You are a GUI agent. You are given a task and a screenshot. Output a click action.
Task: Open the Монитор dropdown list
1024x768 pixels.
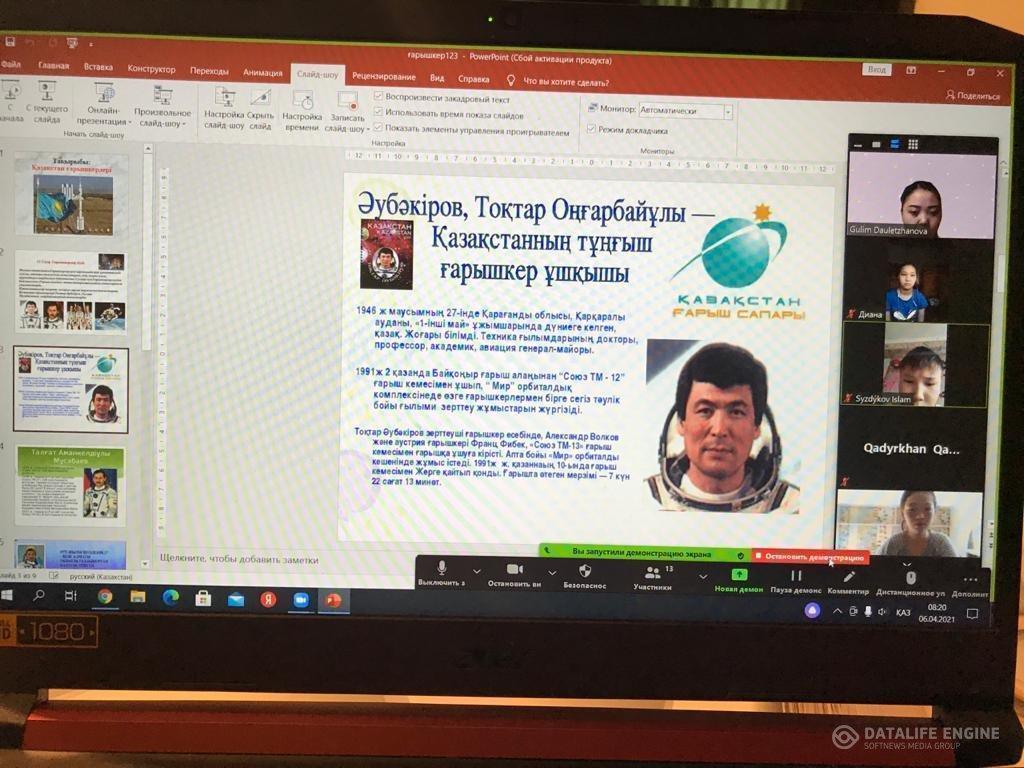728,112
